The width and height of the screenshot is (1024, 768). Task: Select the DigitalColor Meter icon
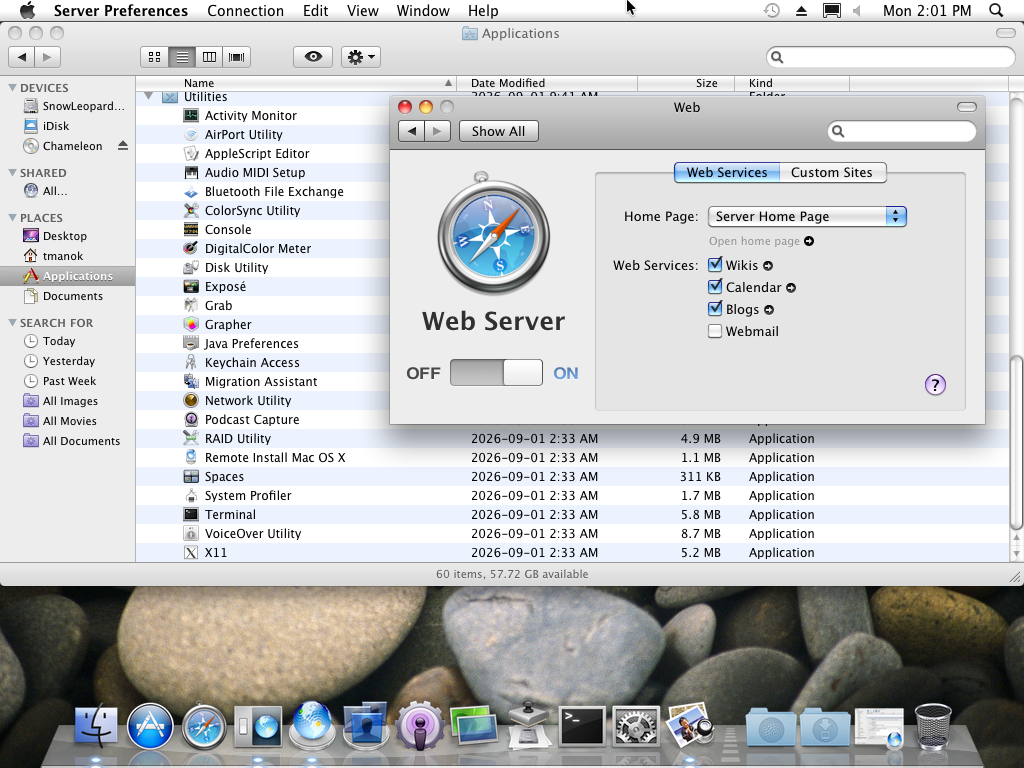(191, 248)
